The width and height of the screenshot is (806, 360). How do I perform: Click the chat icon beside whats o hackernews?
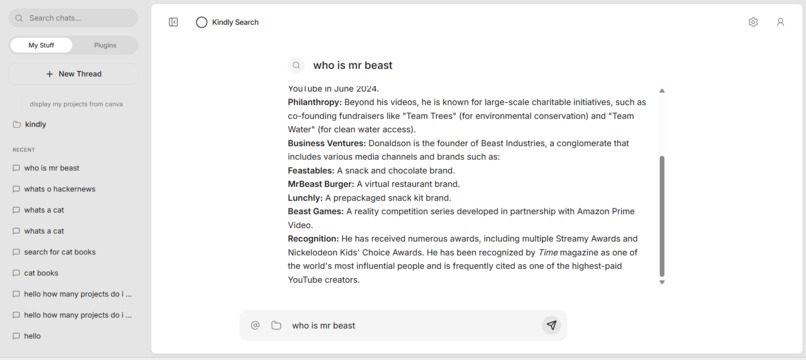click(16, 189)
